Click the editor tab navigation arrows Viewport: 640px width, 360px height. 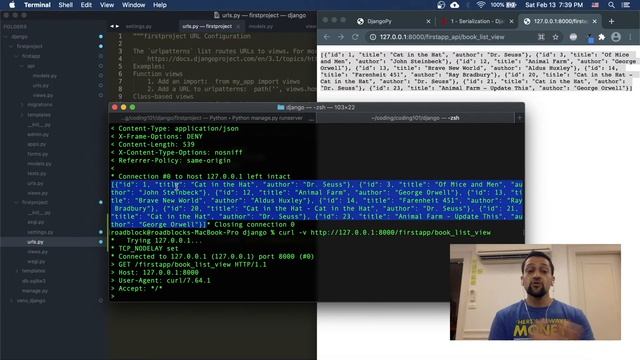coord(115,26)
